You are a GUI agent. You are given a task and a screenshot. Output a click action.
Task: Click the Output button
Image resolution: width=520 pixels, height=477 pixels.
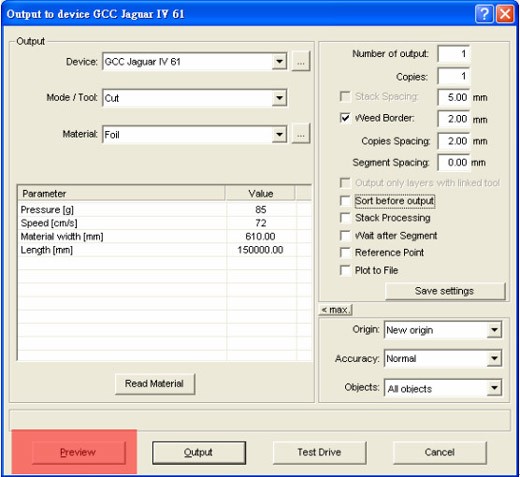(x=199, y=452)
